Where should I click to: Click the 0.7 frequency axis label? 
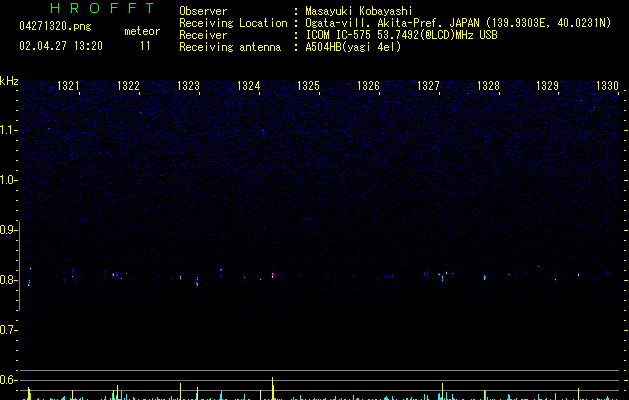pyautogui.click(x=8, y=330)
